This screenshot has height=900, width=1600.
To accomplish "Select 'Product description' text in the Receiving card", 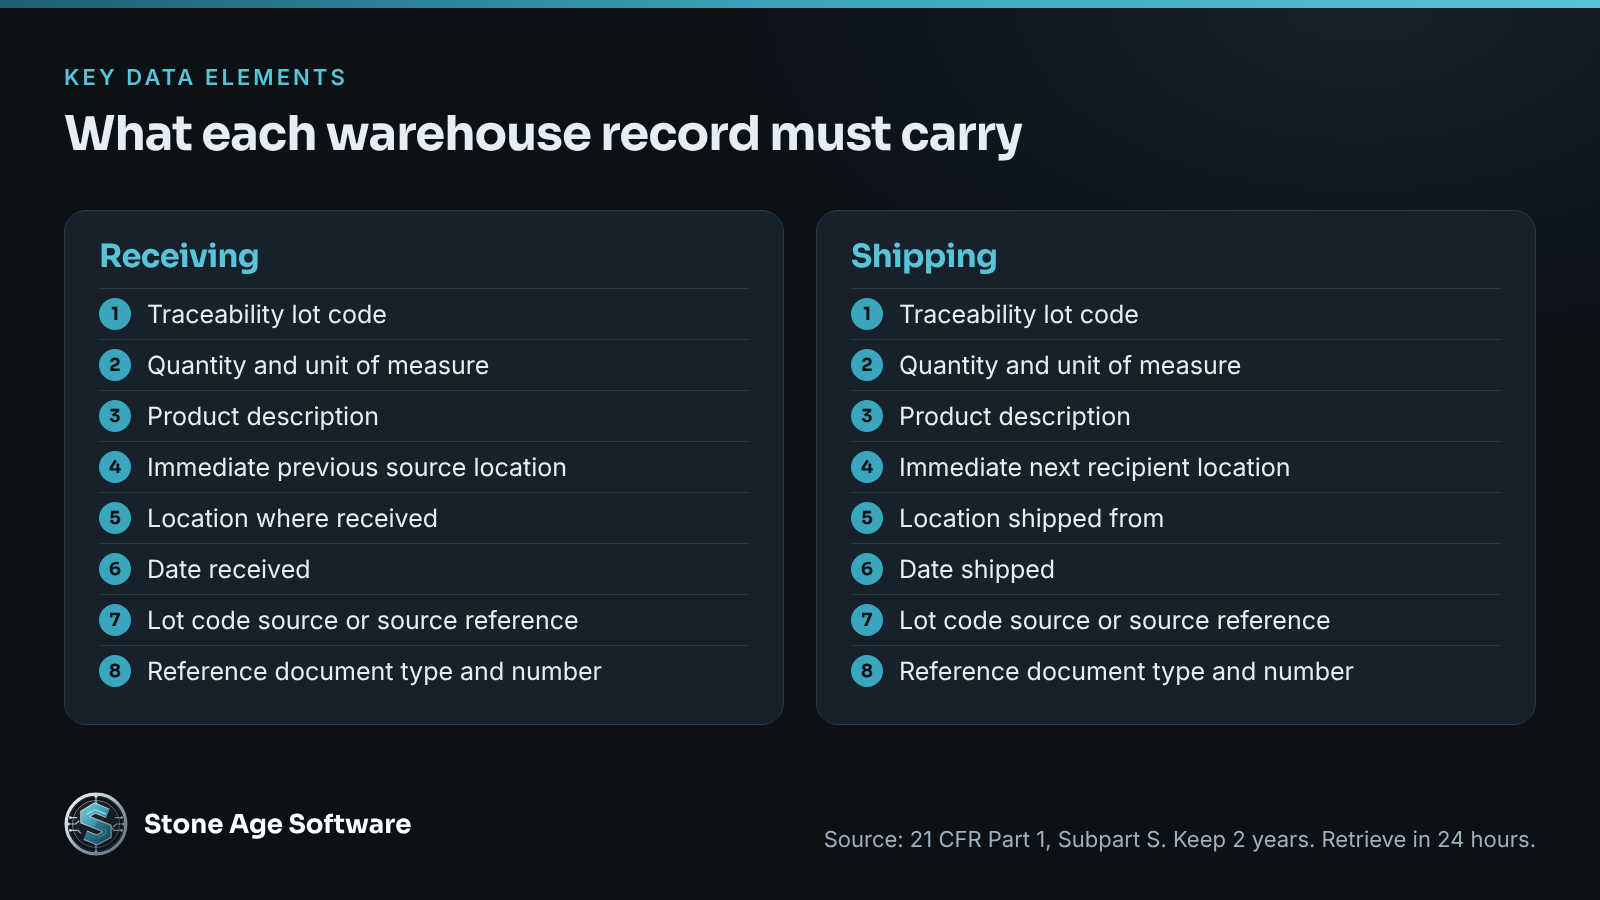I will [x=263, y=416].
